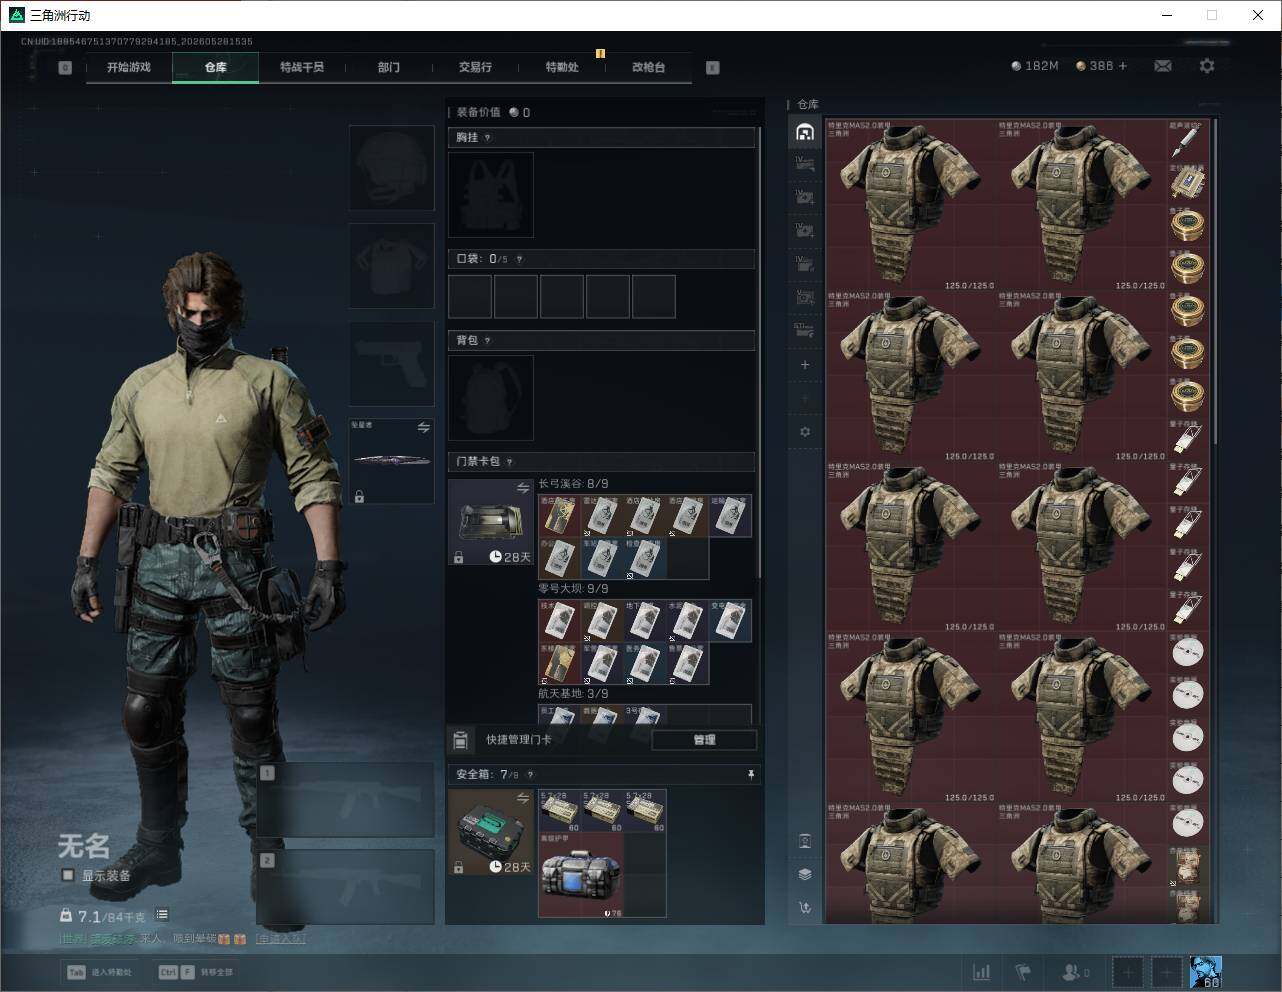
Task: Click the empty chest rig slot
Action: point(491,194)
